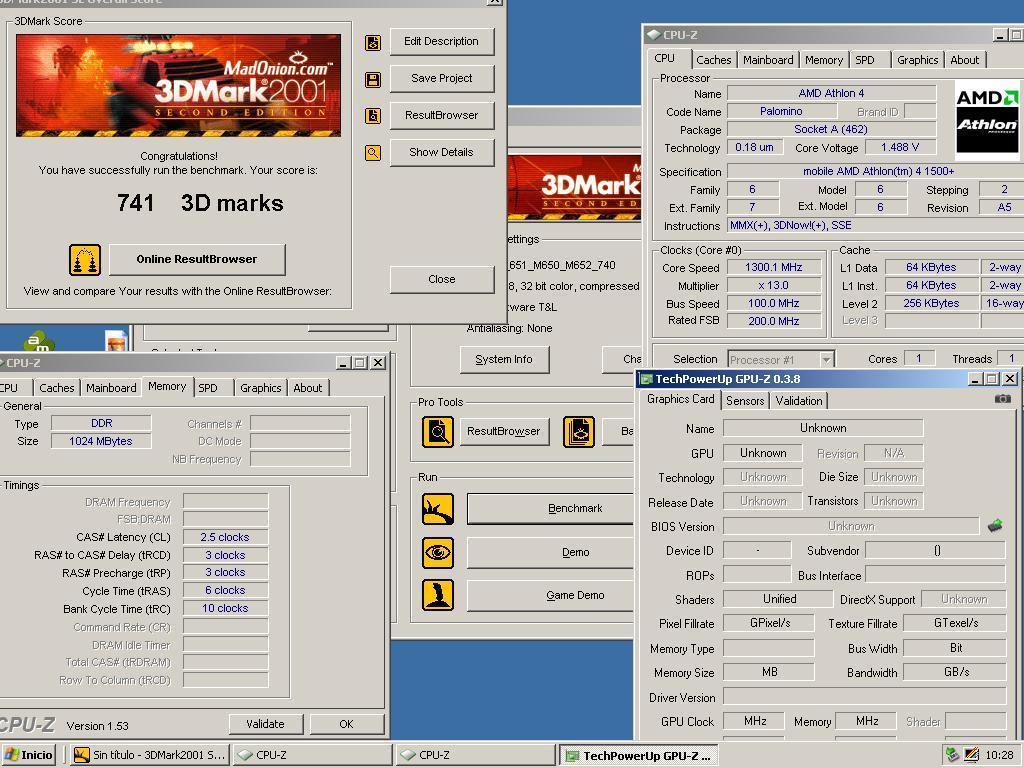Click the Inicio start button
Image resolution: width=1024 pixels, height=768 pixels.
point(29,755)
